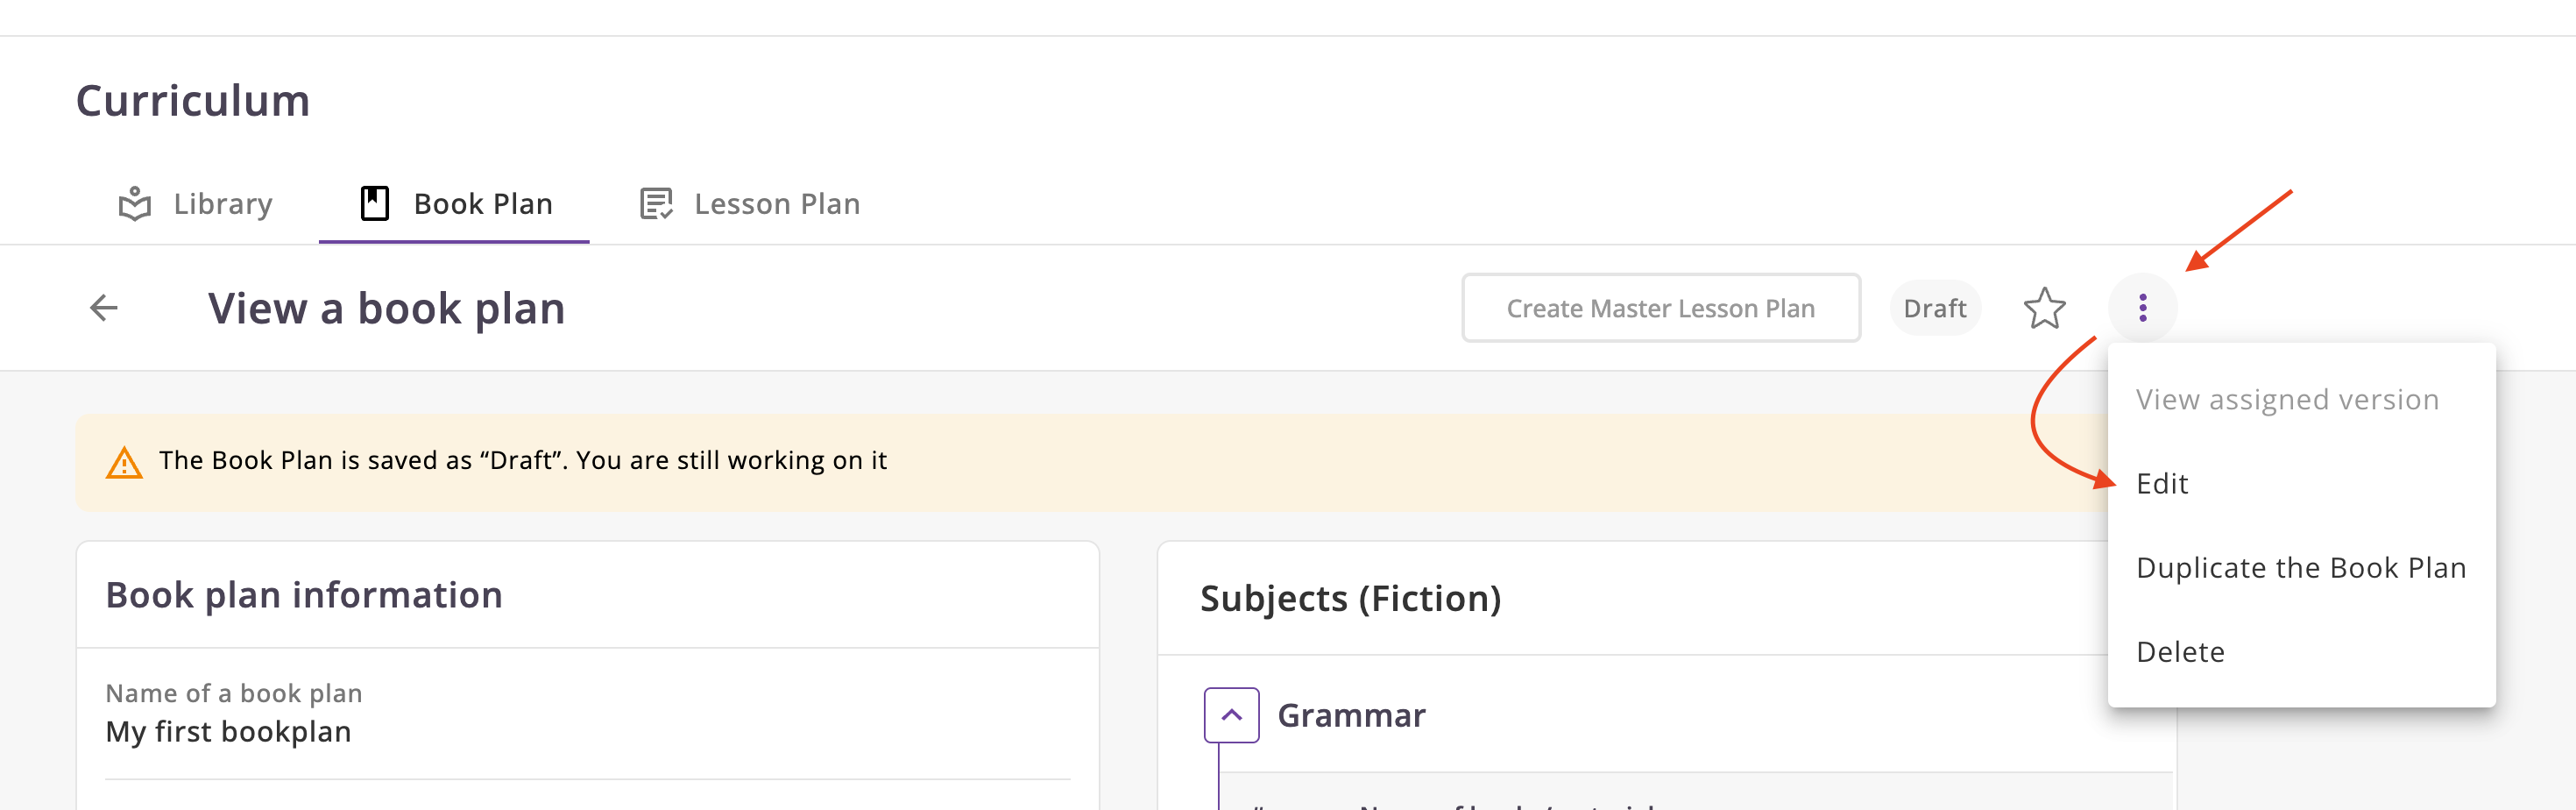Switch to the Library tab label
Screen dimensions: 2576x810
click(222, 204)
